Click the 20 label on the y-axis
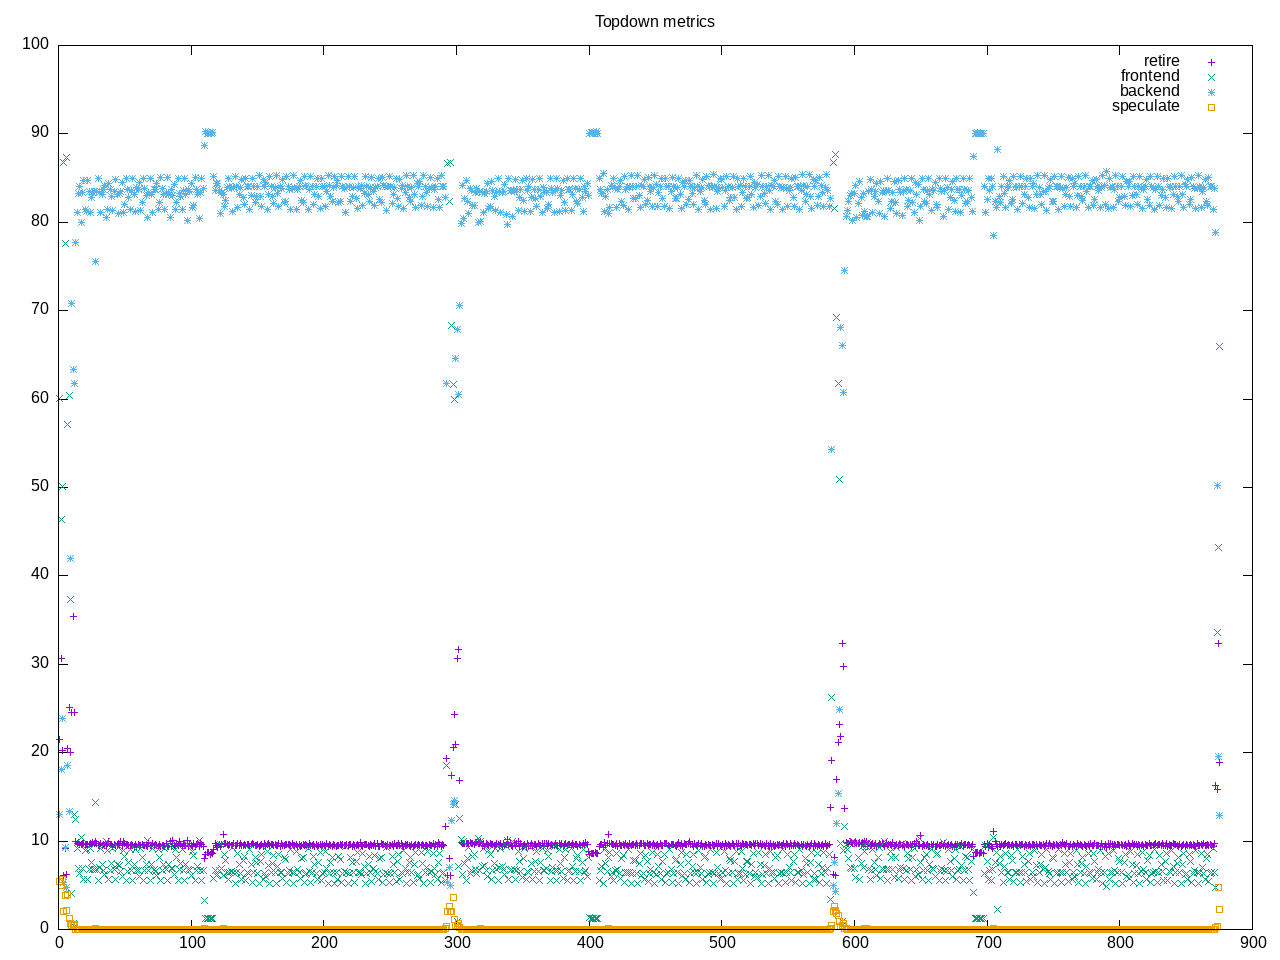1280x960 pixels. [x=39, y=751]
